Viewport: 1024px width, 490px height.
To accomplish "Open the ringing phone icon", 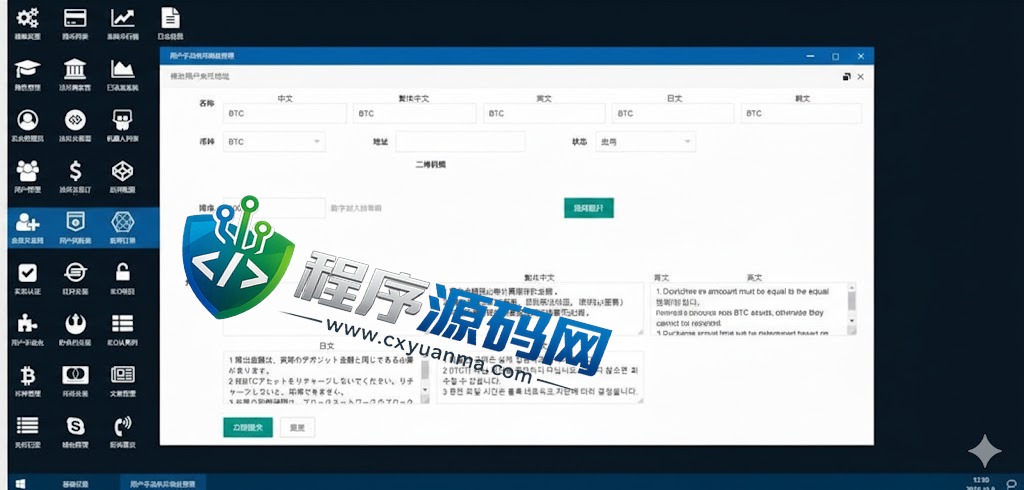I will [122, 426].
